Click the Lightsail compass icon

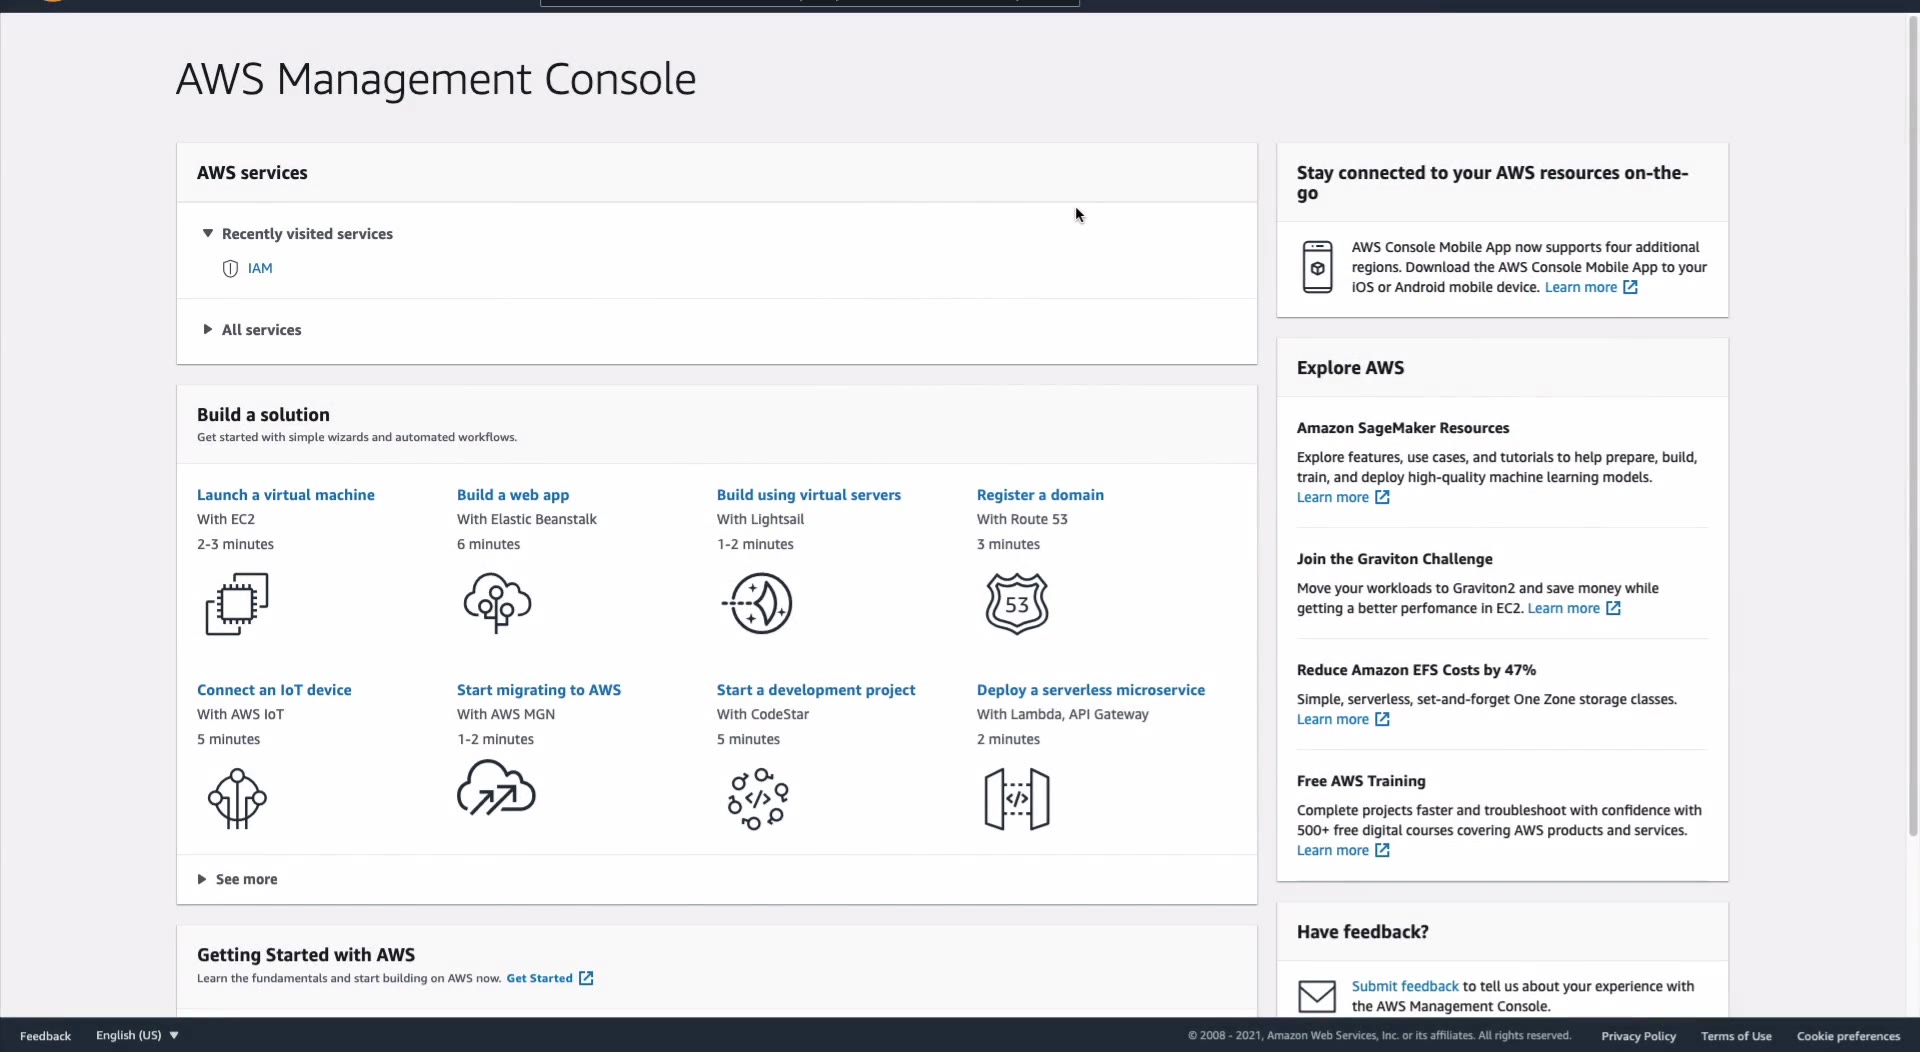[757, 603]
